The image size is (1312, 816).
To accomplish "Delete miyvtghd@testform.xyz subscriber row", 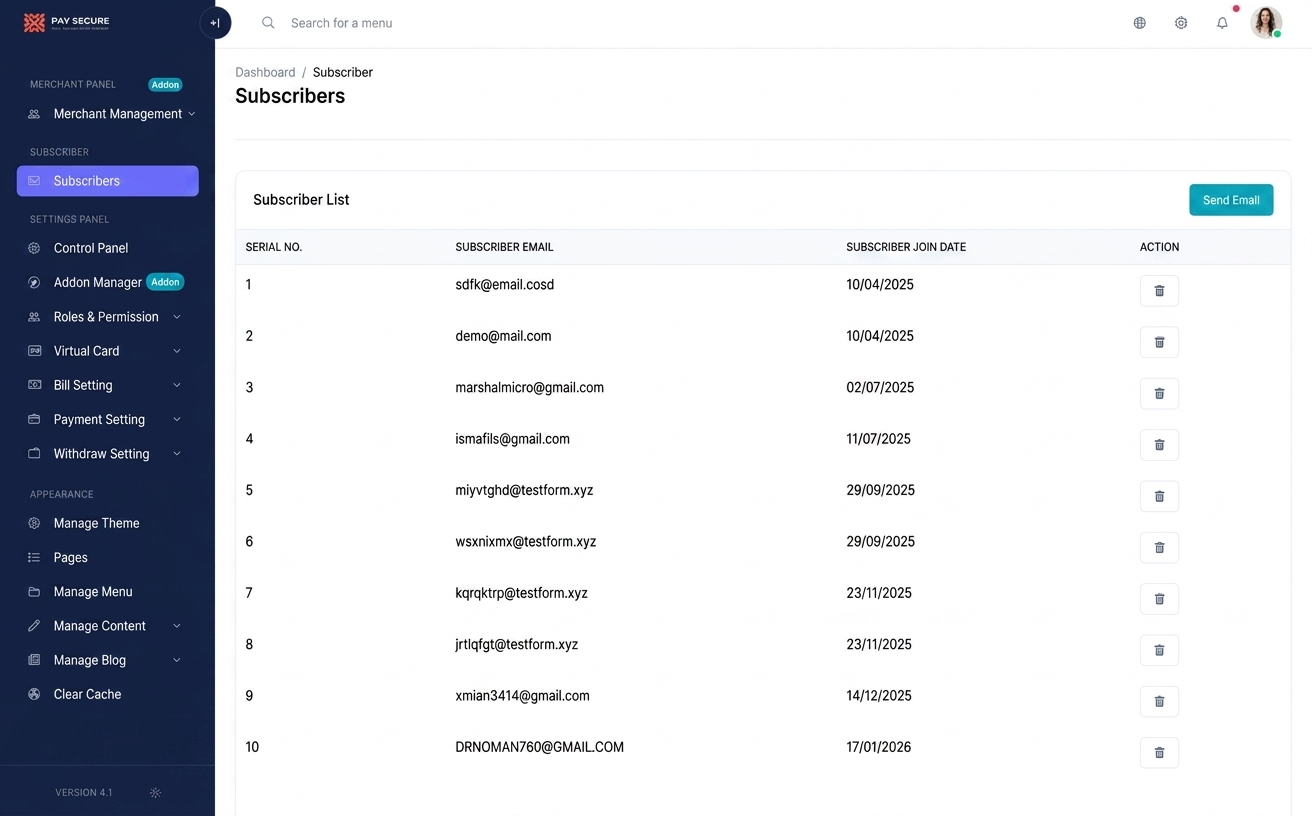I will tap(1159, 496).
